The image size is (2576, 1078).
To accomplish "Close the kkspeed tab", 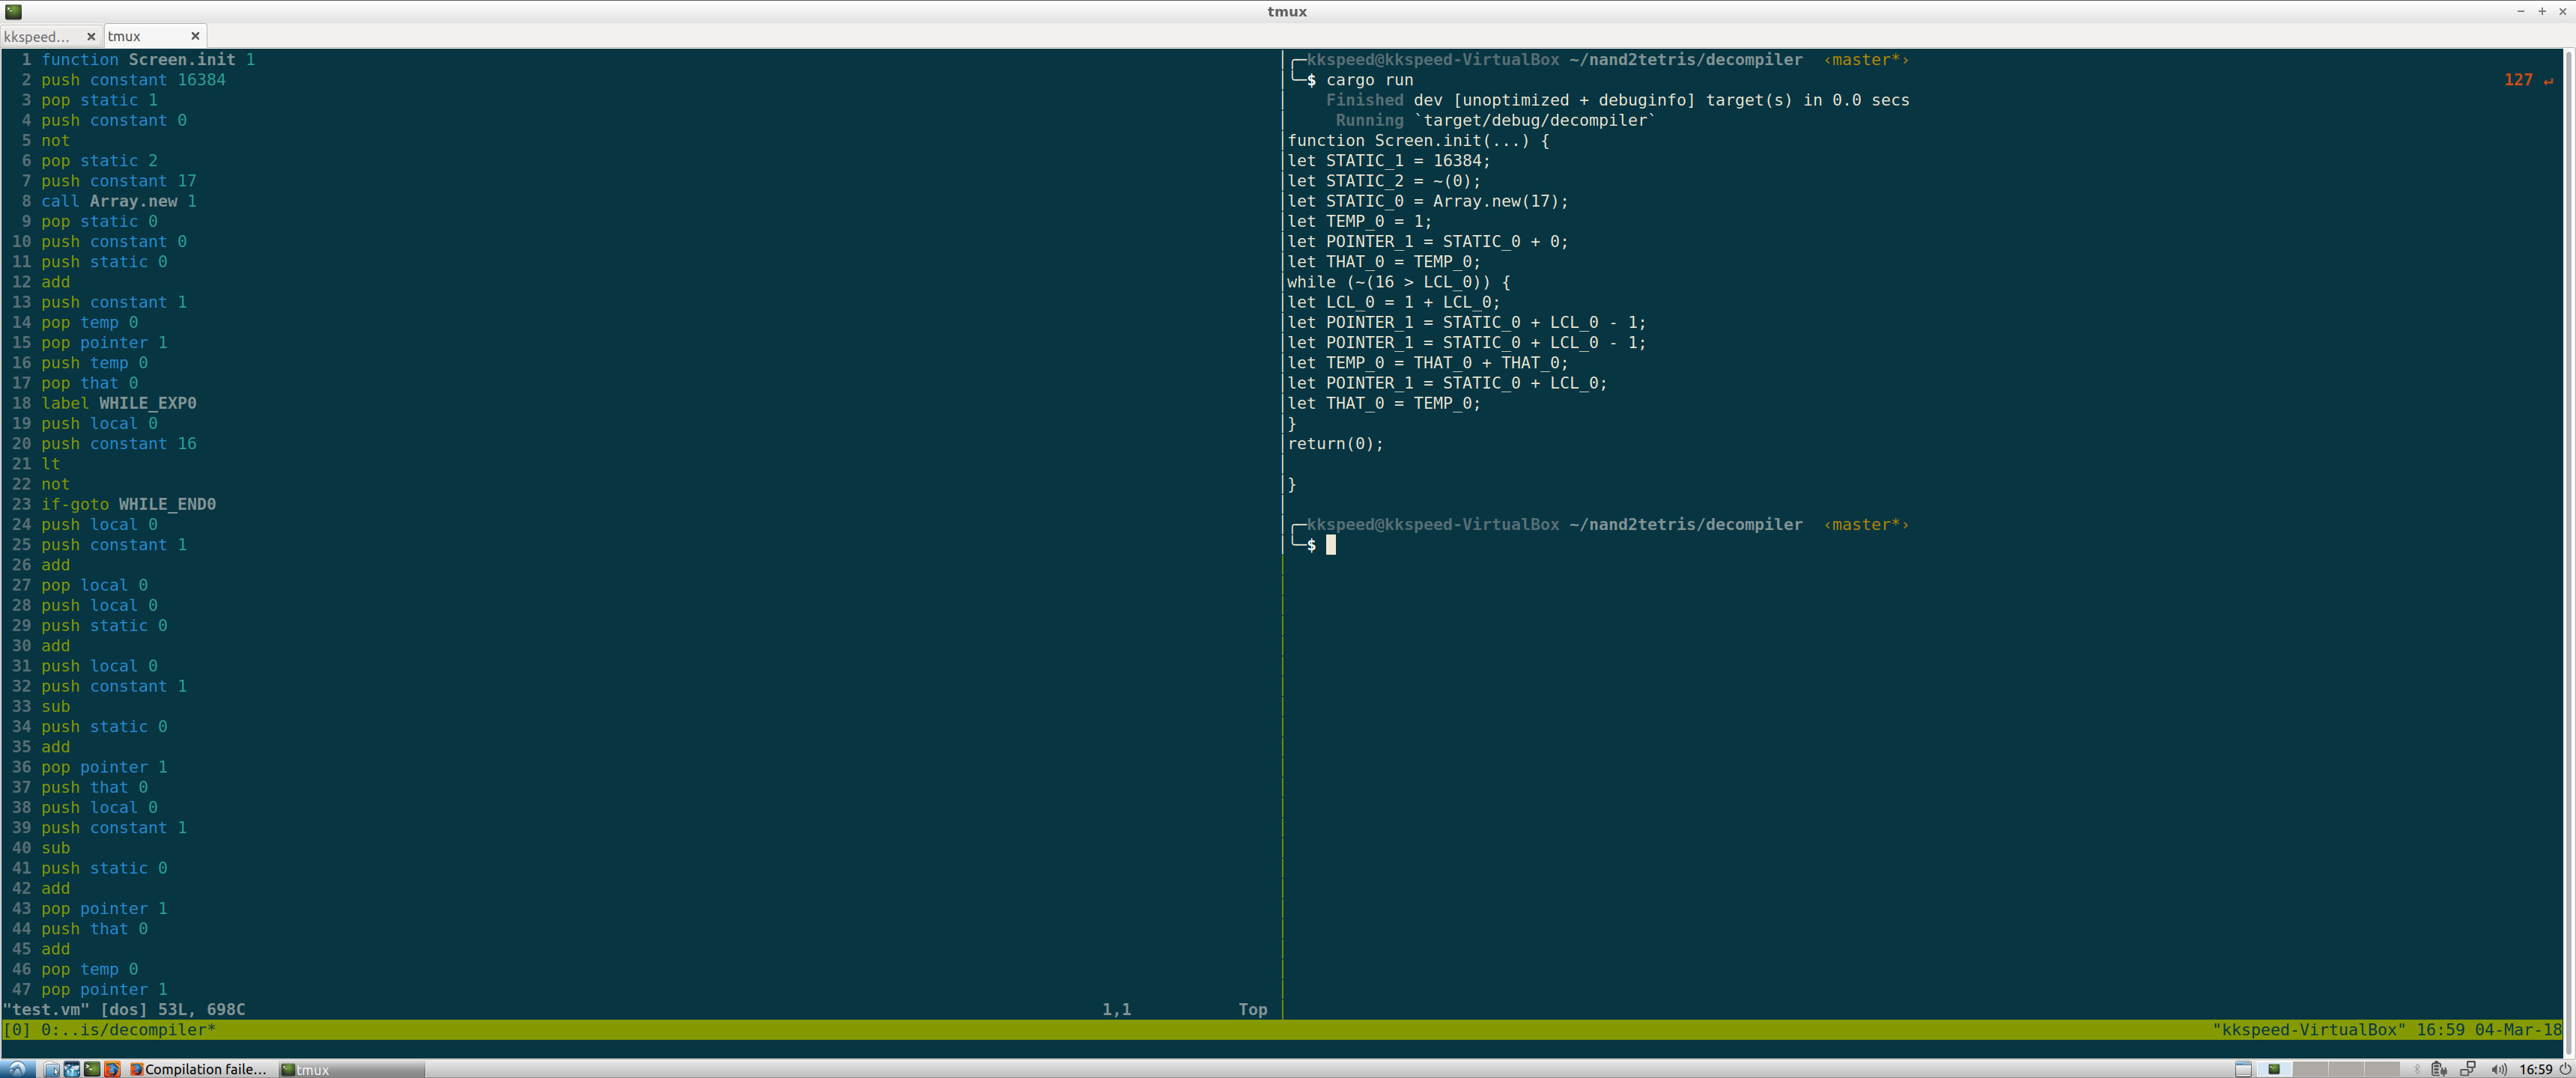I will 91,36.
